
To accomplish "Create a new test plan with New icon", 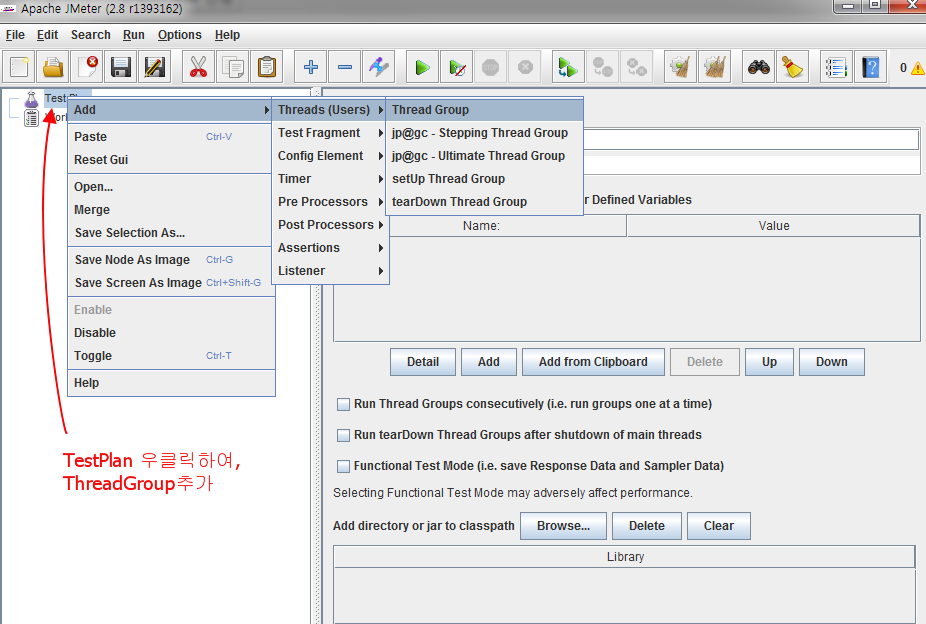I will (19, 67).
